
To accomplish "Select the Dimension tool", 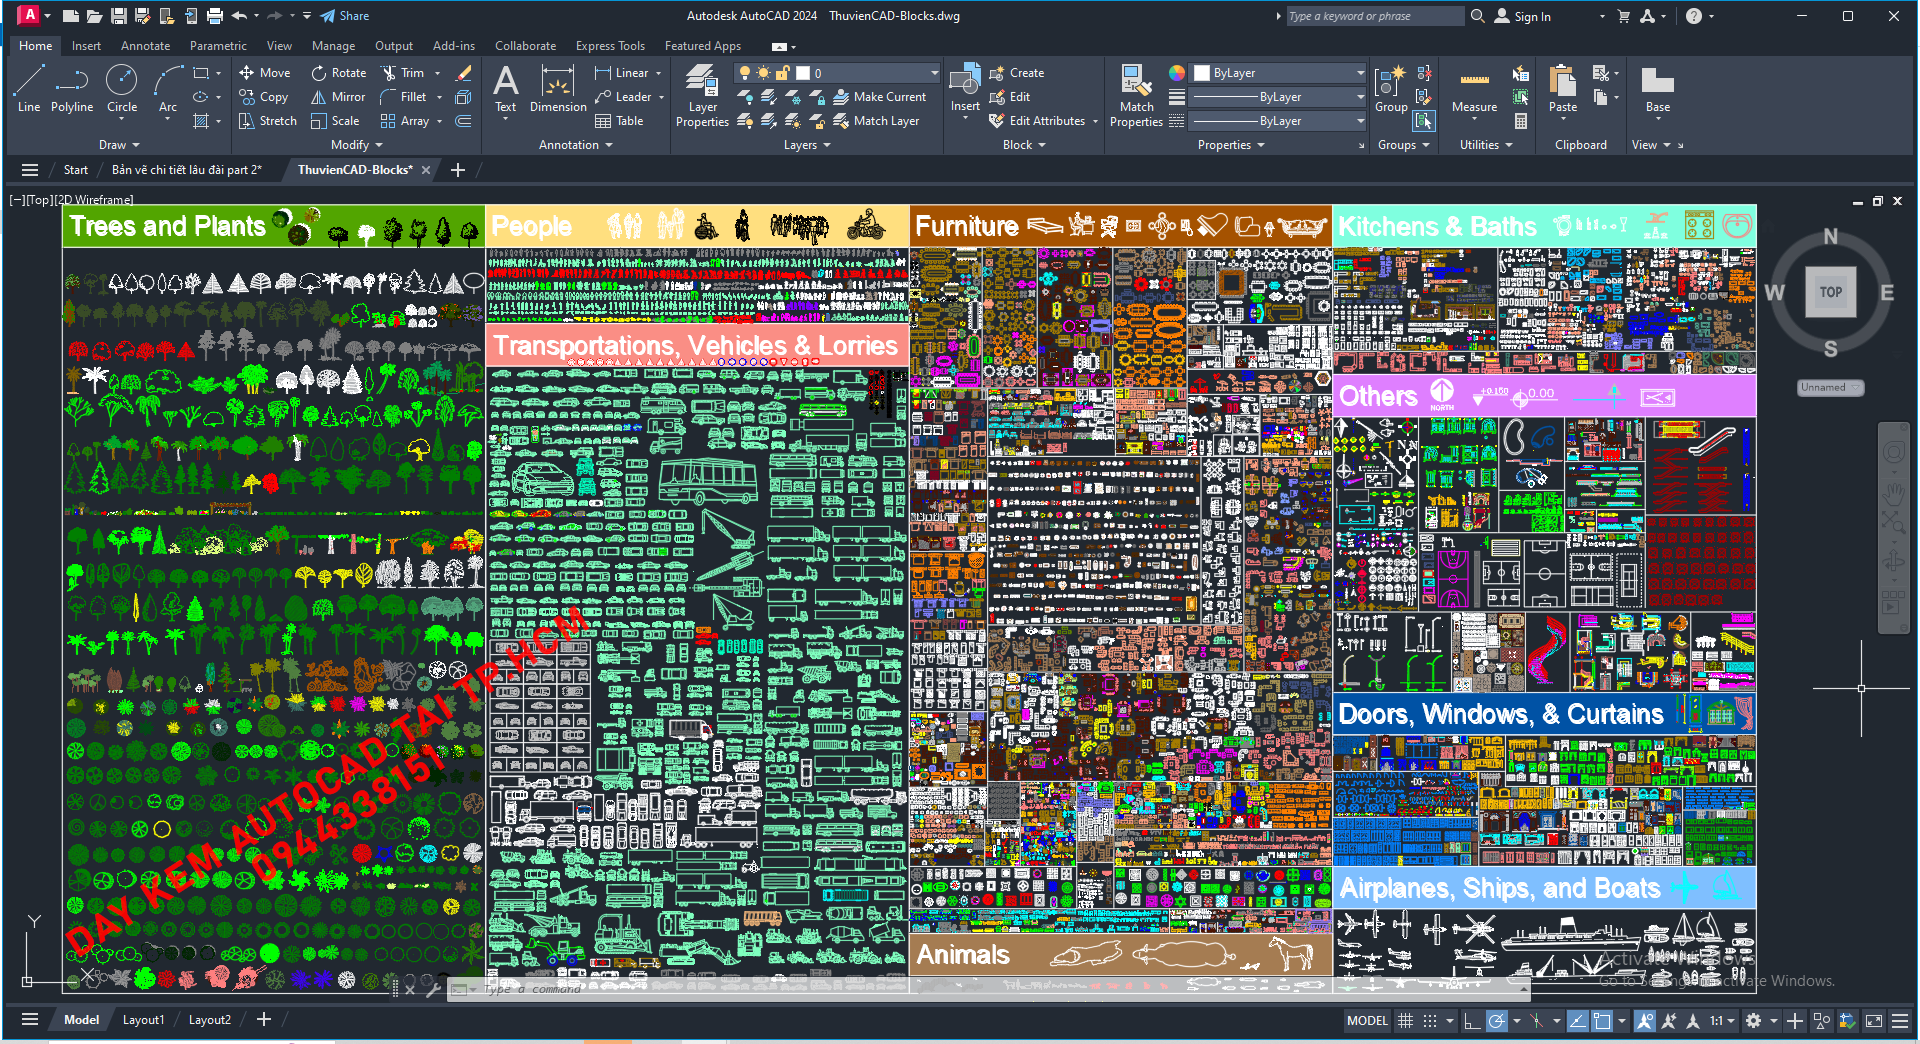I will (x=558, y=89).
